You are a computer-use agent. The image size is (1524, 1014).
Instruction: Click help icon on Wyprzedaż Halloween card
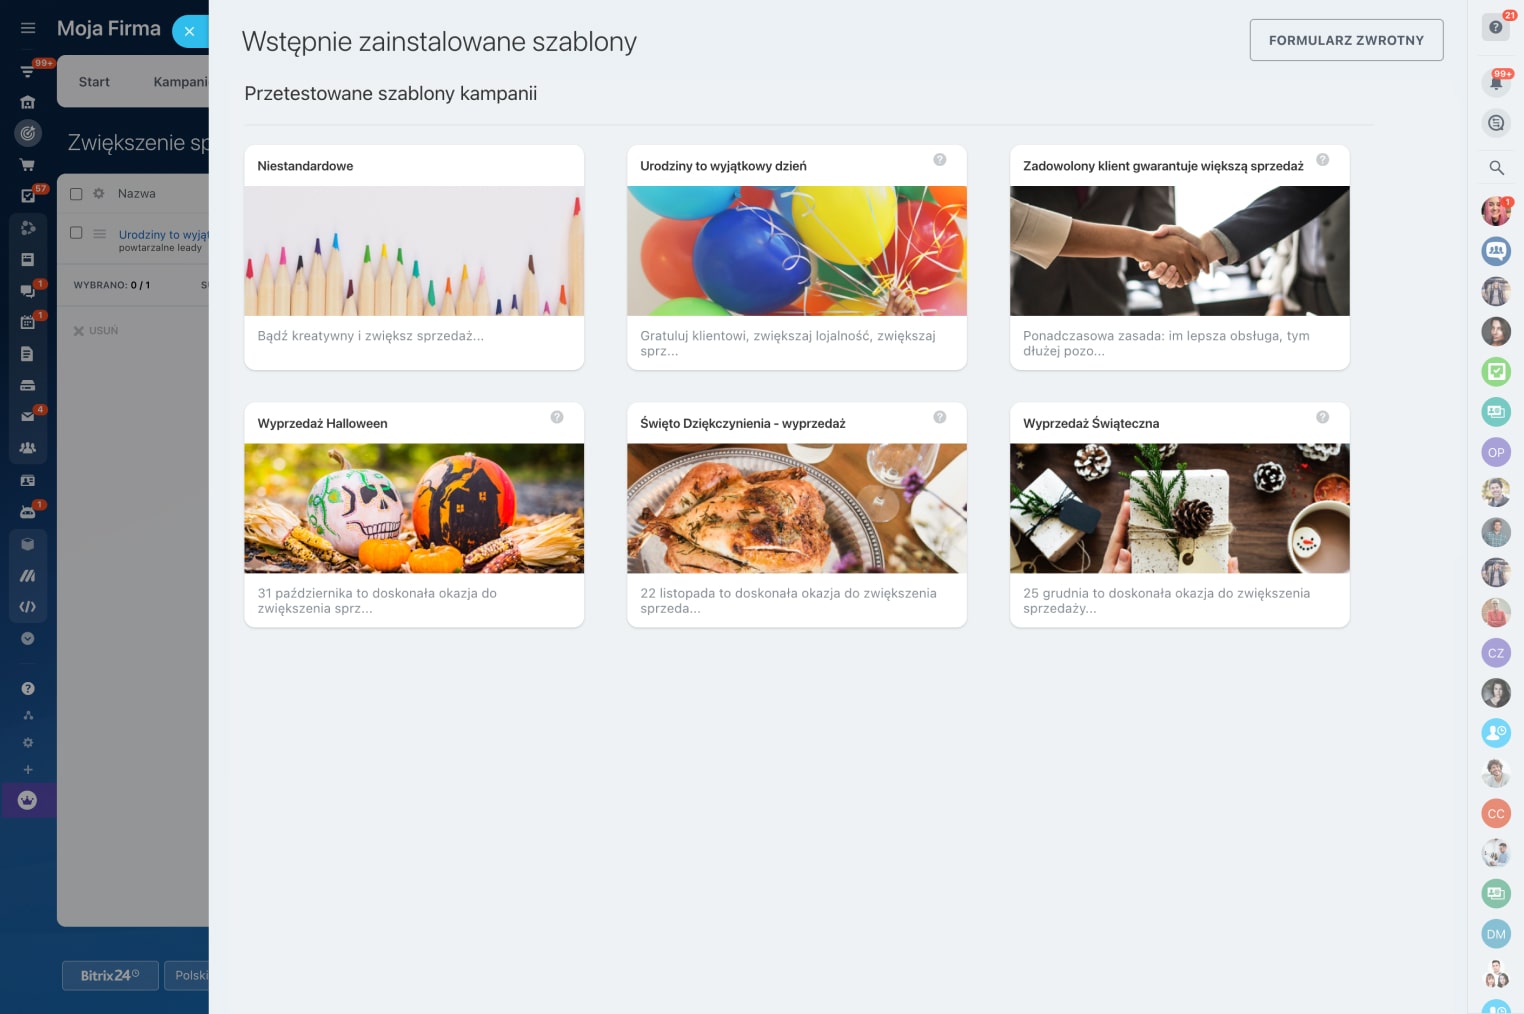coord(557,417)
